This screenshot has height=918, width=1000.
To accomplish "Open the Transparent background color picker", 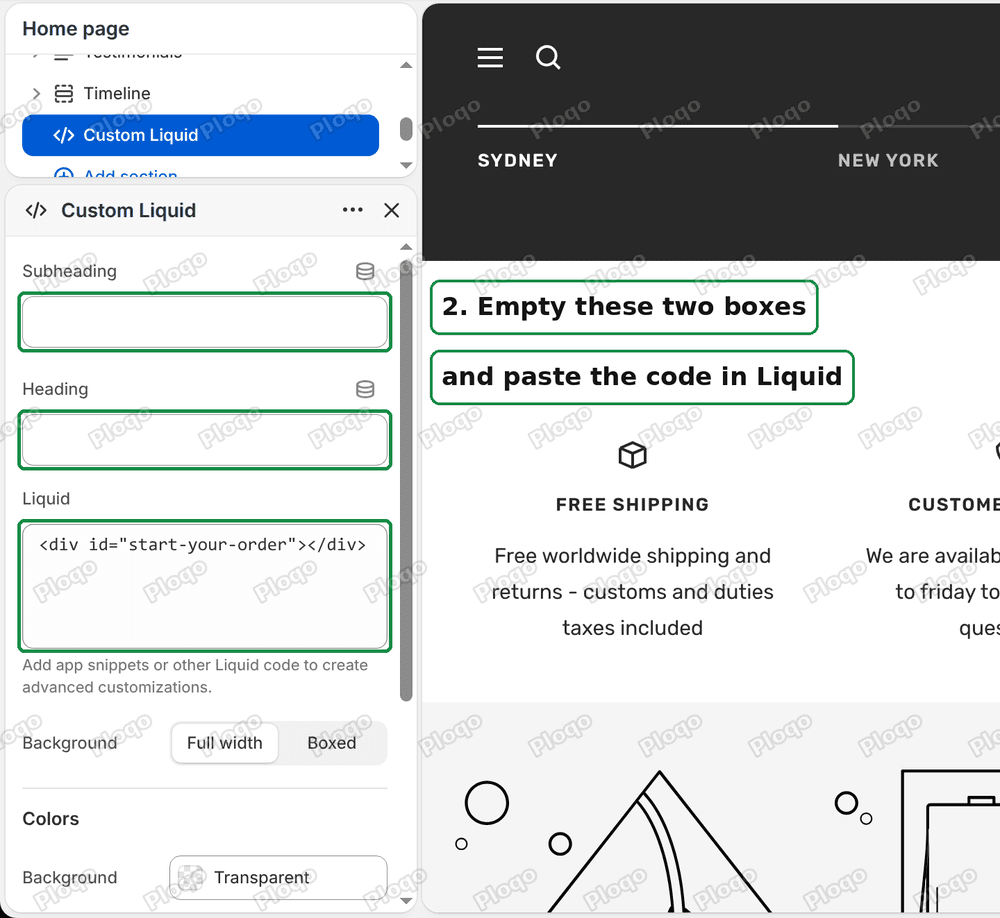I will coord(278,878).
